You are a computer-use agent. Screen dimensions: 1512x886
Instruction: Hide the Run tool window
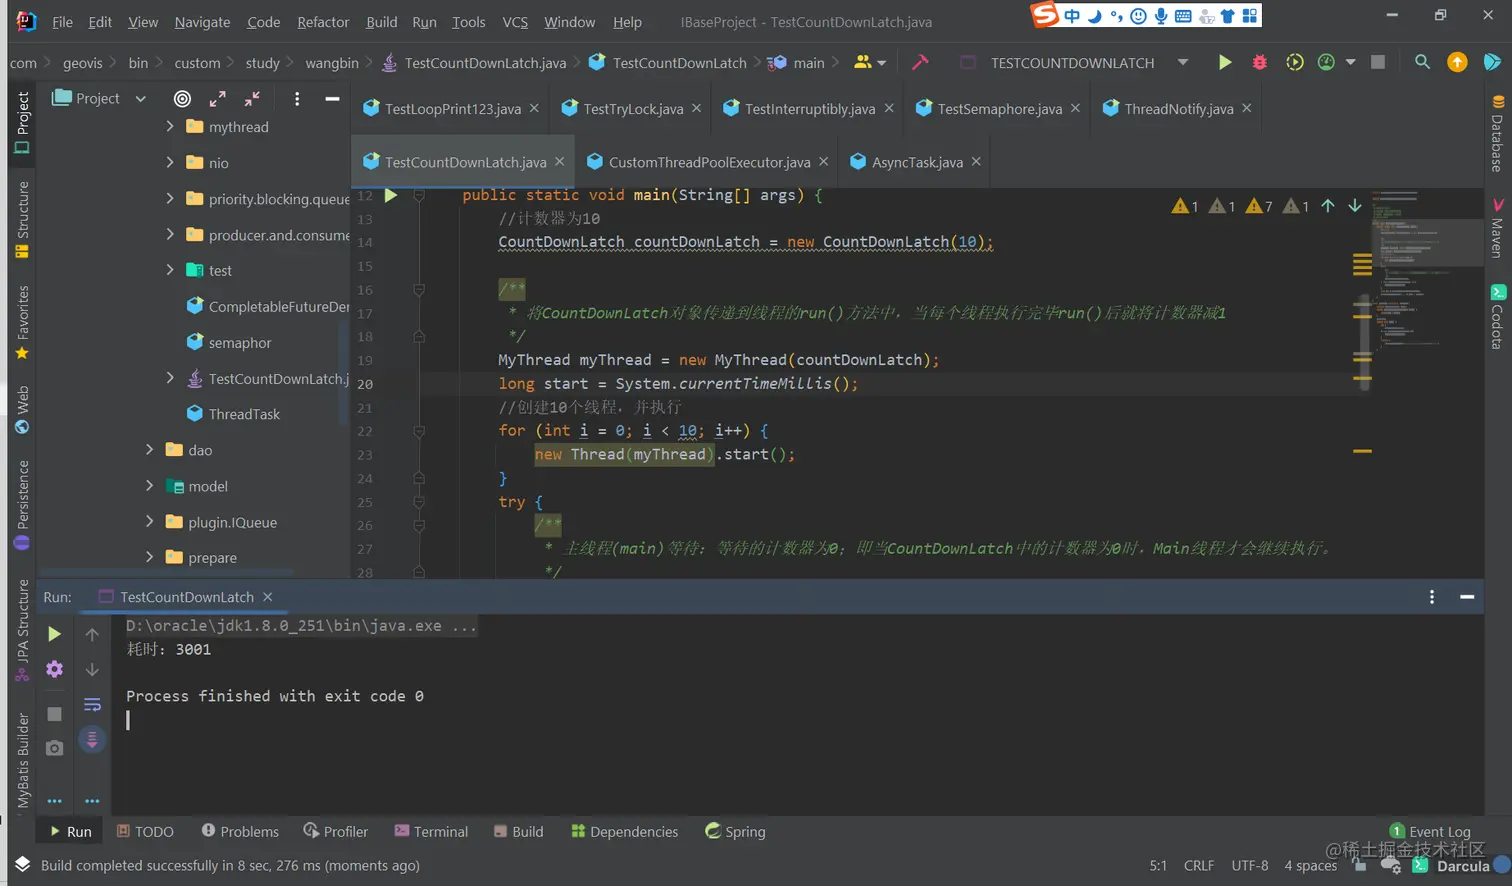pyautogui.click(x=1467, y=597)
